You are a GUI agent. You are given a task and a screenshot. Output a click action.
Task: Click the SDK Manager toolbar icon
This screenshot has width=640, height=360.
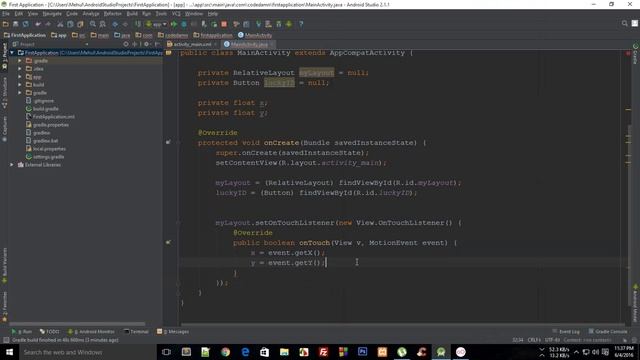point(279,24)
